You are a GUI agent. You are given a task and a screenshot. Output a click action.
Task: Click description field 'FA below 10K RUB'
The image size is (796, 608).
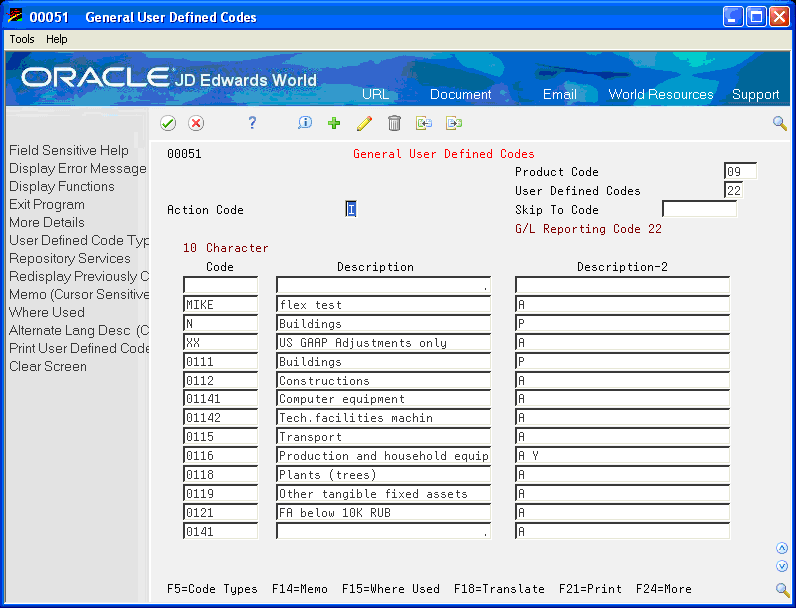click(x=383, y=513)
